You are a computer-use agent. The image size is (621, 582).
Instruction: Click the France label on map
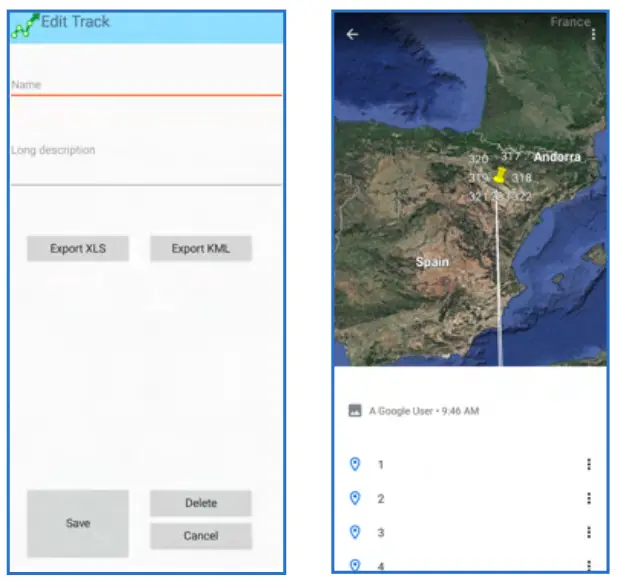(570, 22)
